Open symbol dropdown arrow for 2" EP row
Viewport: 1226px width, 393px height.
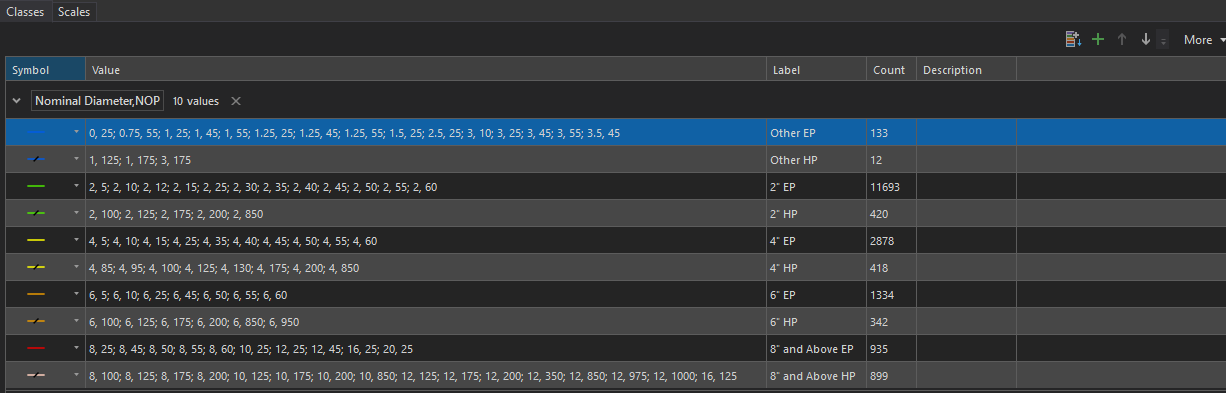[76, 186]
